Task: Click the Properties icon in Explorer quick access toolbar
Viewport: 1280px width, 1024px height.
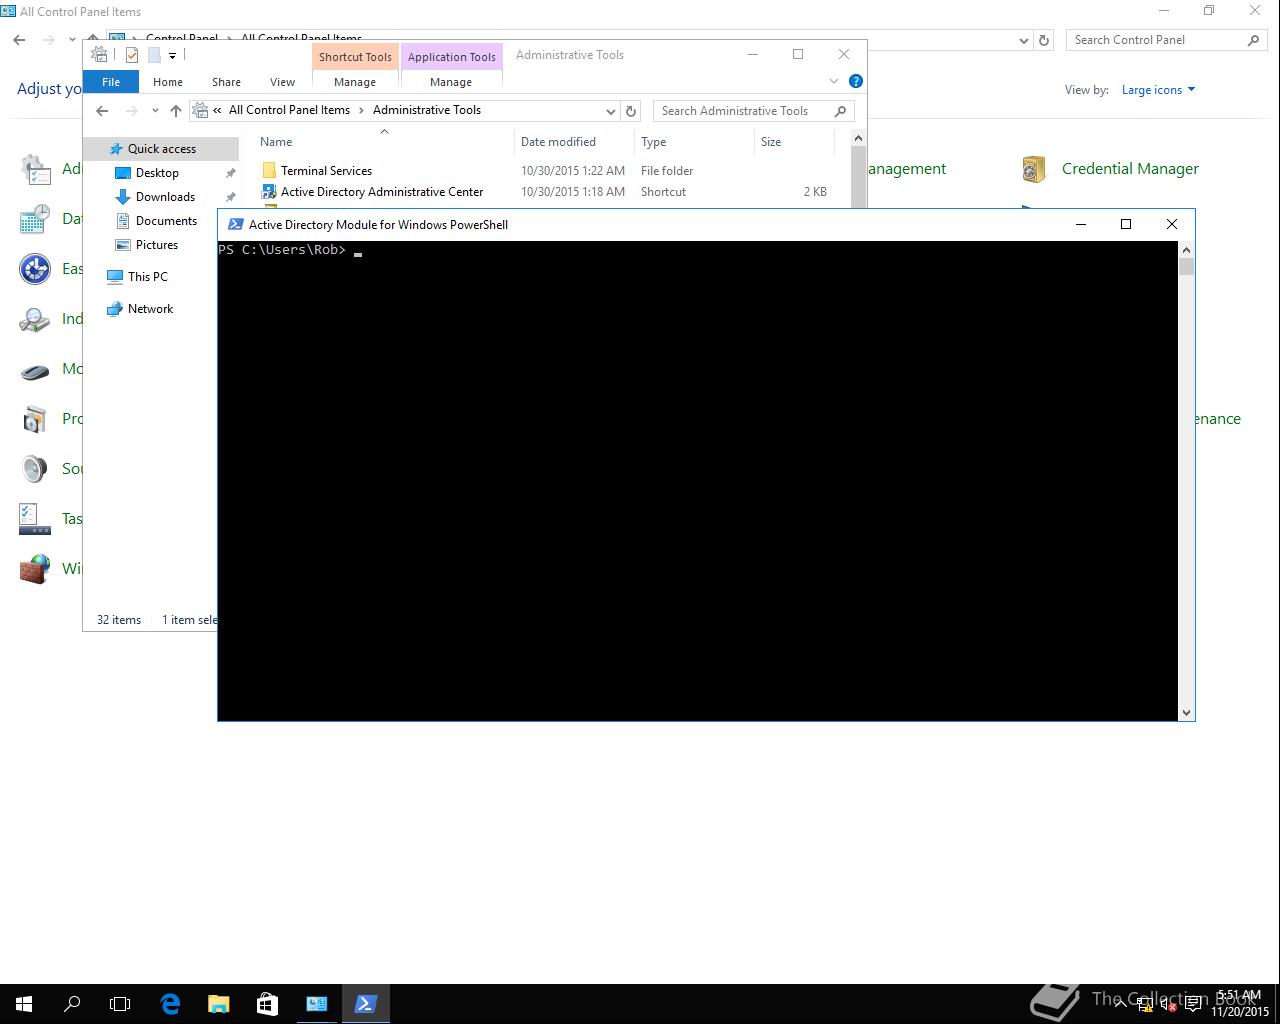Action: [132, 55]
